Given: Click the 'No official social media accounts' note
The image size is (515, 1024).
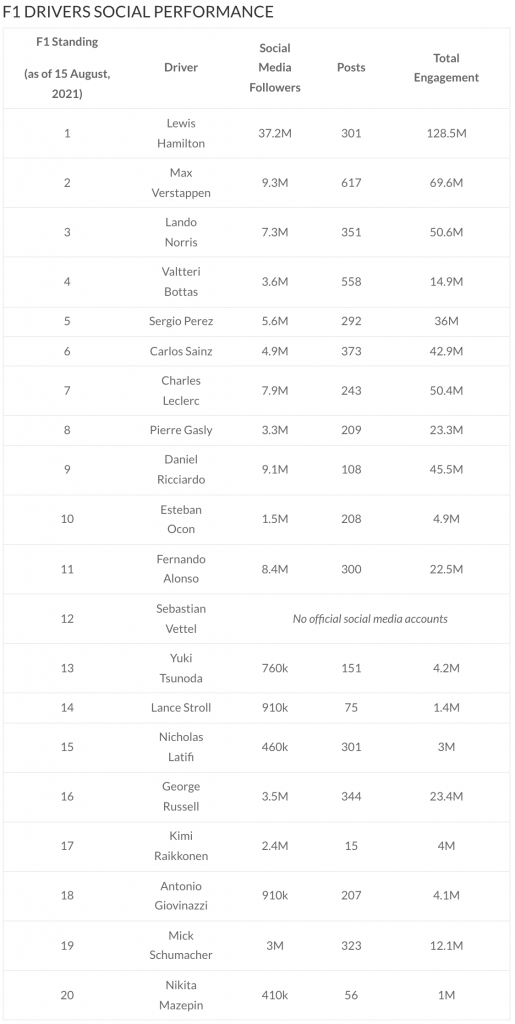Looking at the screenshot, I should point(370,618).
